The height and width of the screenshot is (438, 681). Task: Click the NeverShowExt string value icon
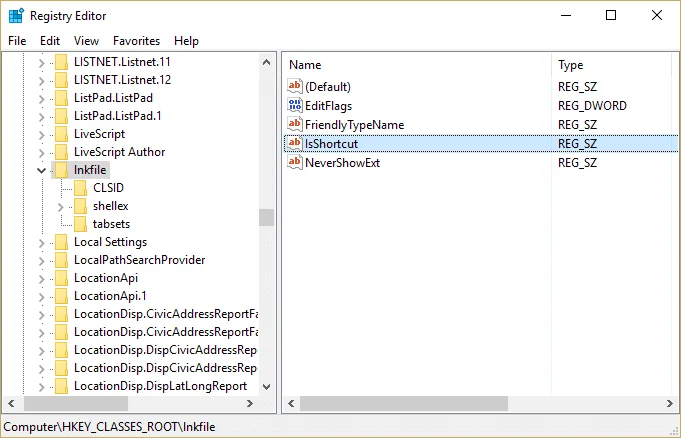click(x=294, y=163)
